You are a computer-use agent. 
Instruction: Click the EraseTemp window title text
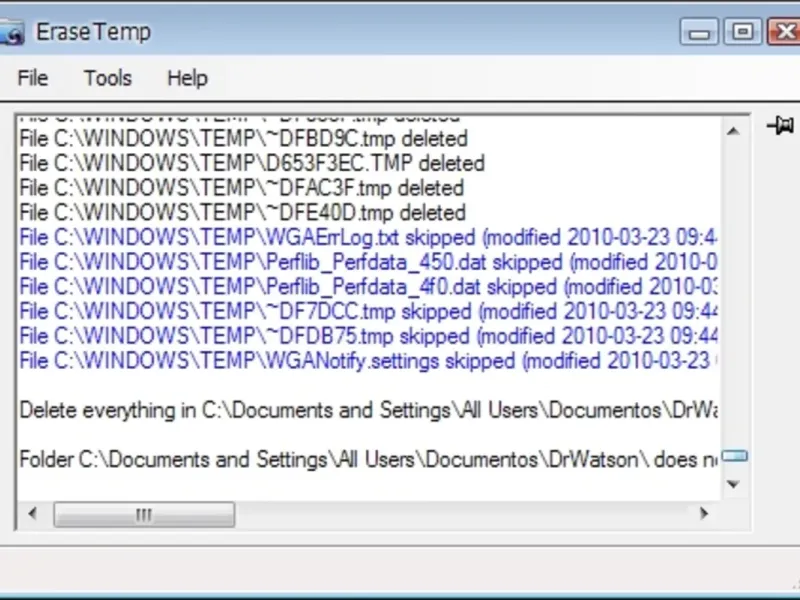[x=93, y=33]
